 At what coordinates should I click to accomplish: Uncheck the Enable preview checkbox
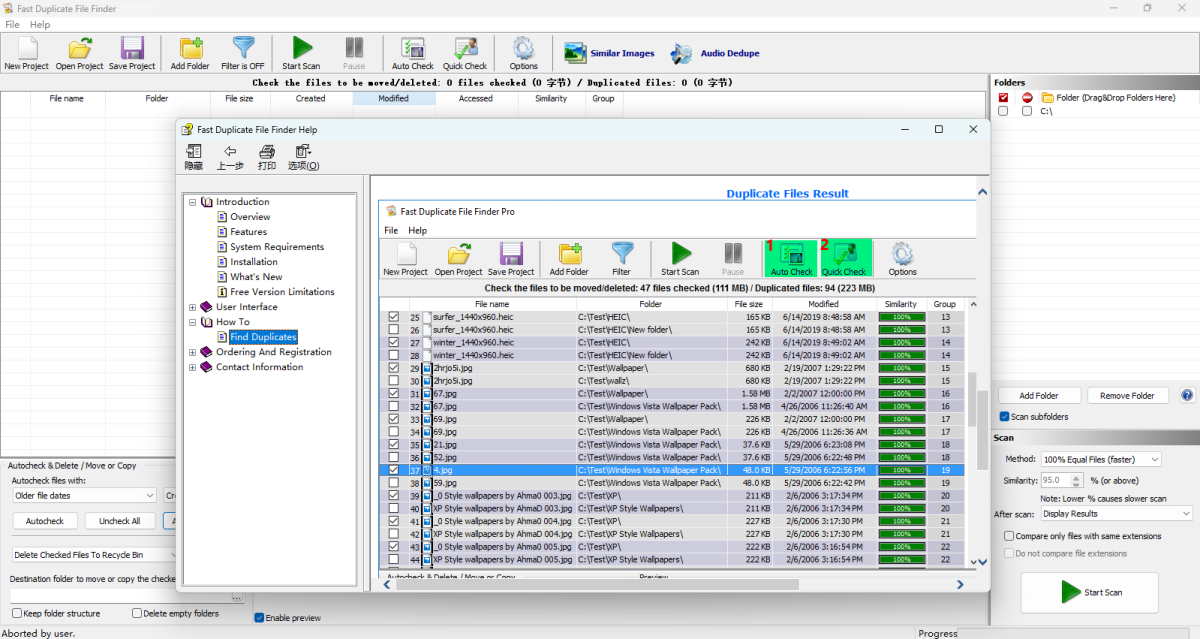260,618
